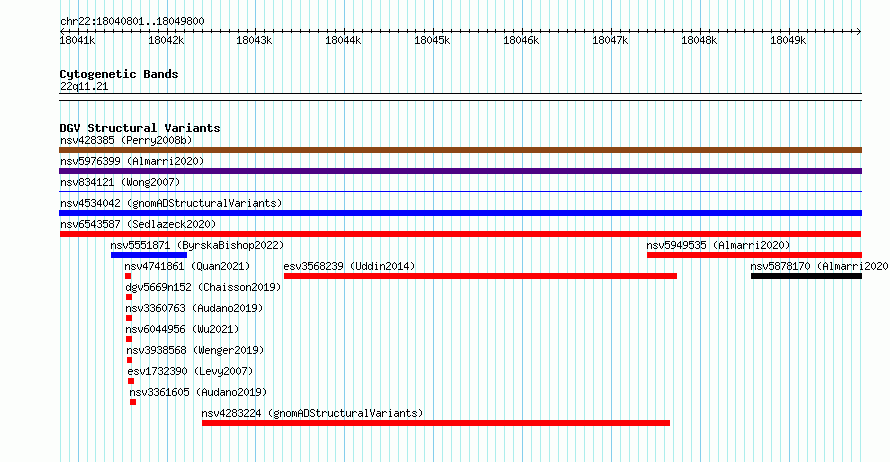Image resolution: width=890 pixels, height=462 pixels.
Task: Click small red dgv5669n152 marker
Action: [129, 297]
